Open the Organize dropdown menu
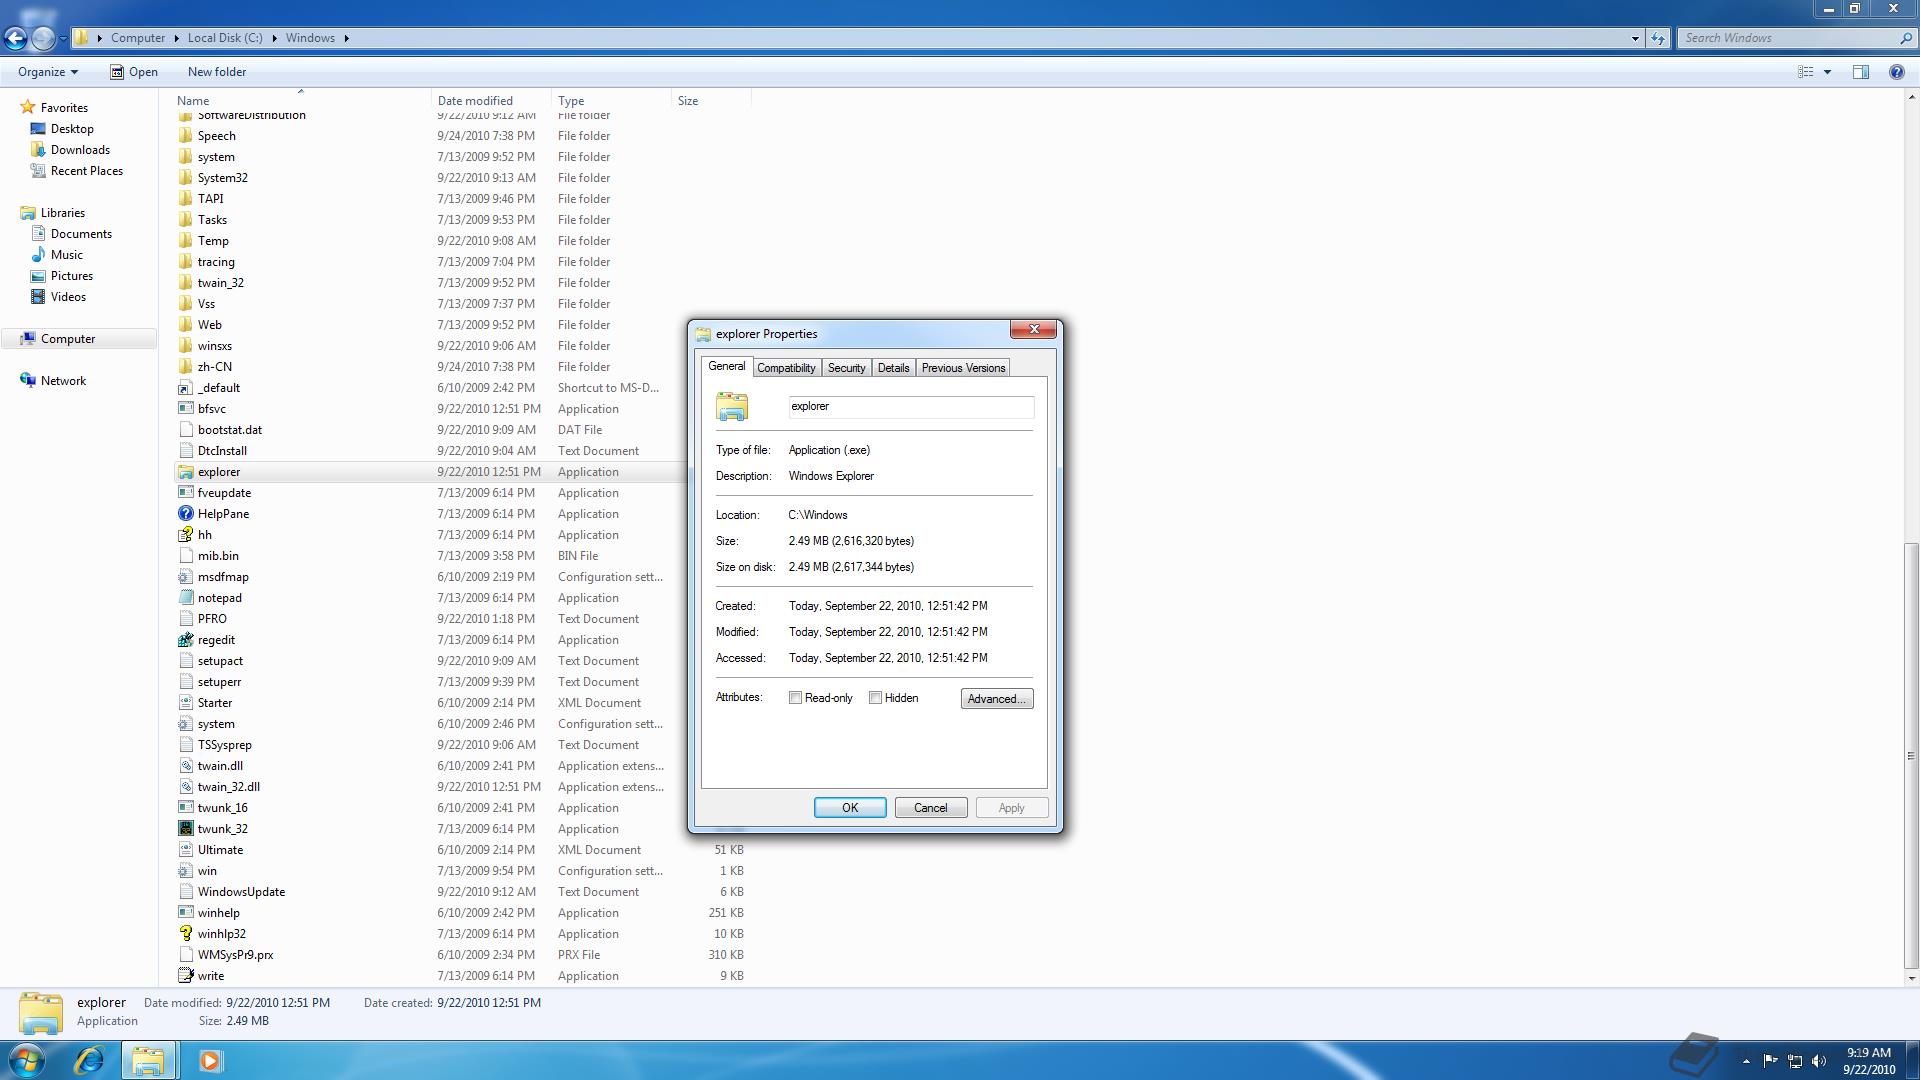1920x1080 pixels. 47,72
